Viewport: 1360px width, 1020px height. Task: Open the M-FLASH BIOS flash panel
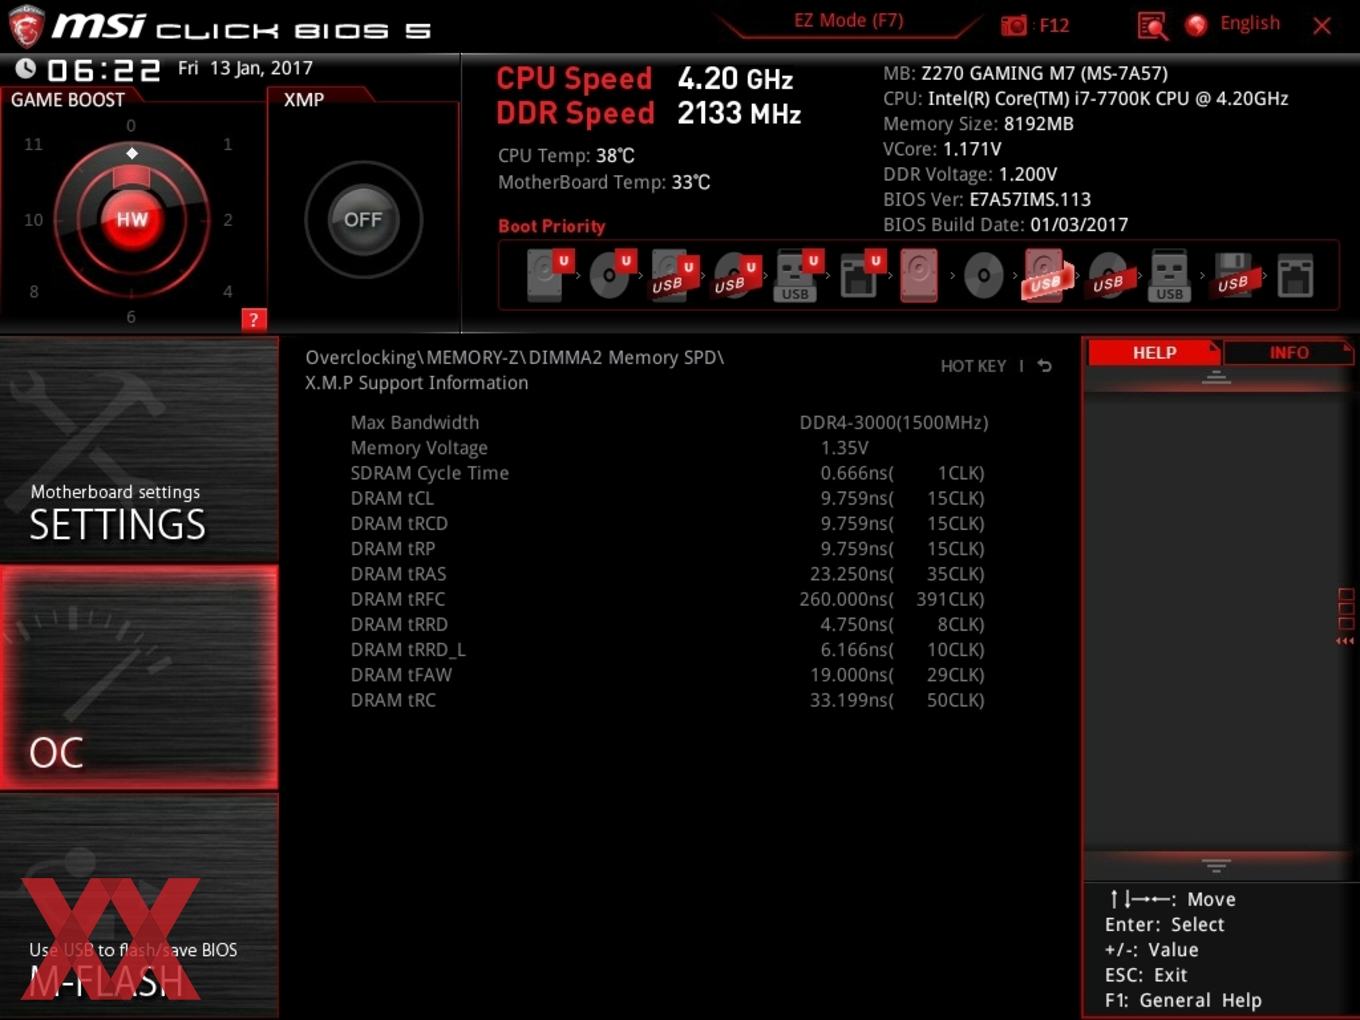(139, 905)
